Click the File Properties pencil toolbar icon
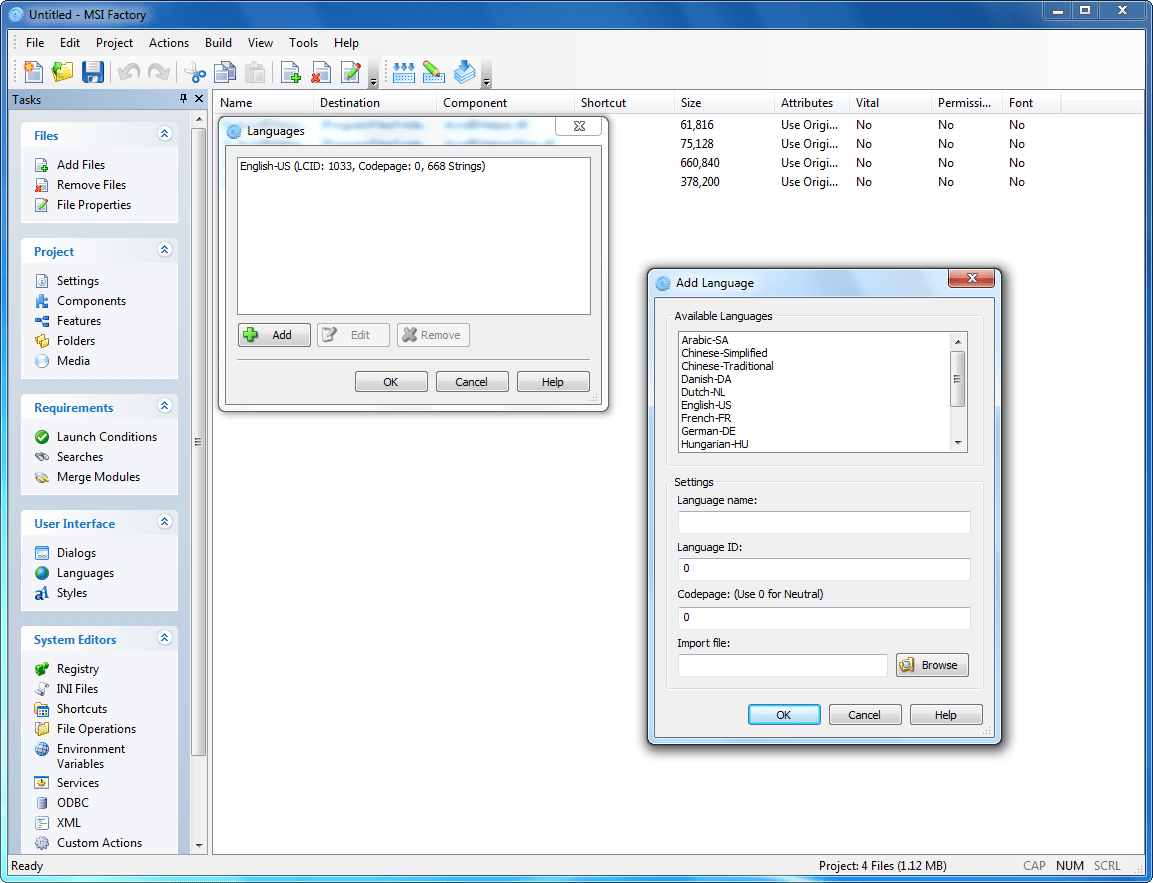This screenshot has height=883, width=1153. (350, 72)
